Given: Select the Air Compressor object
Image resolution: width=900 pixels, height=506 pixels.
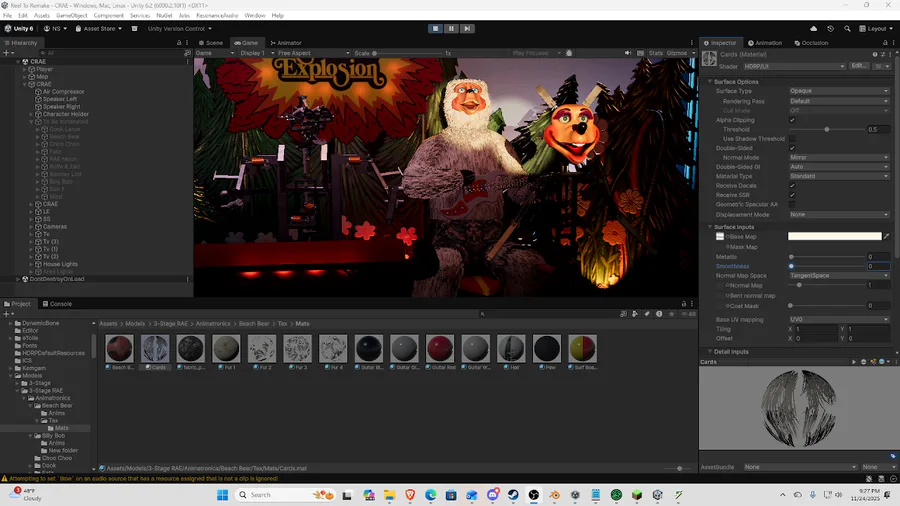Looking at the screenshot, I should [63, 92].
